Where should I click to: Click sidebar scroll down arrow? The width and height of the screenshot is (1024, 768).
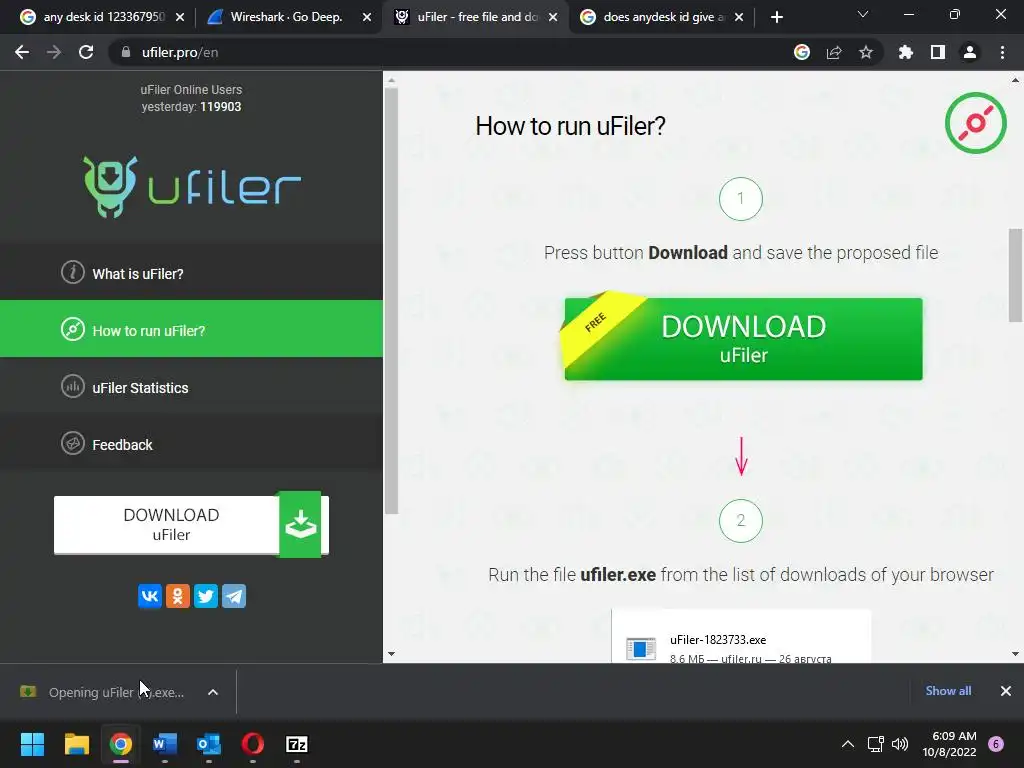pyautogui.click(x=391, y=654)
